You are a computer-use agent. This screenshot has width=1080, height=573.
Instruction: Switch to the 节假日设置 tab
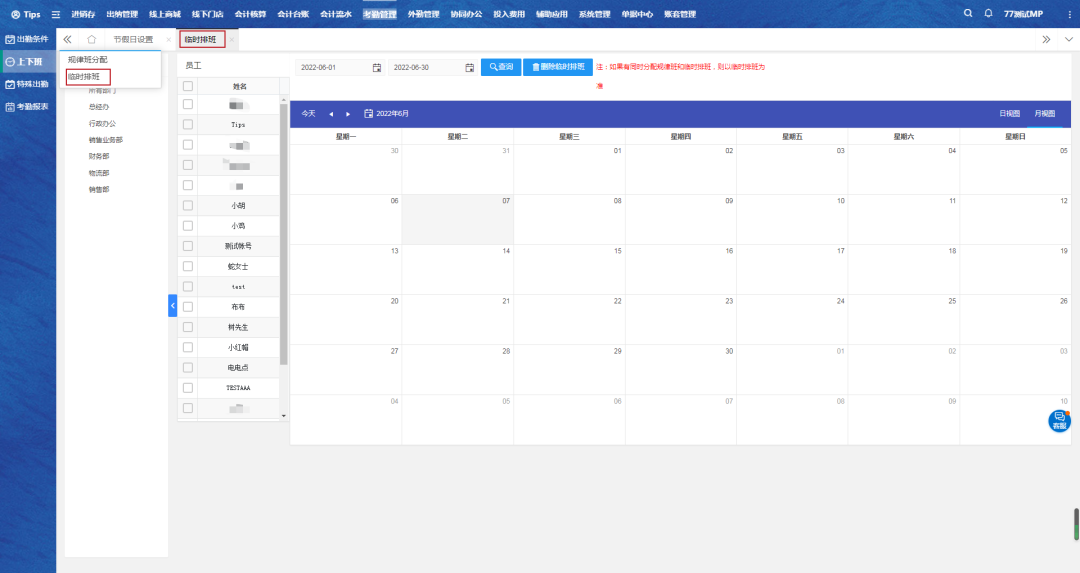(133, 39)
